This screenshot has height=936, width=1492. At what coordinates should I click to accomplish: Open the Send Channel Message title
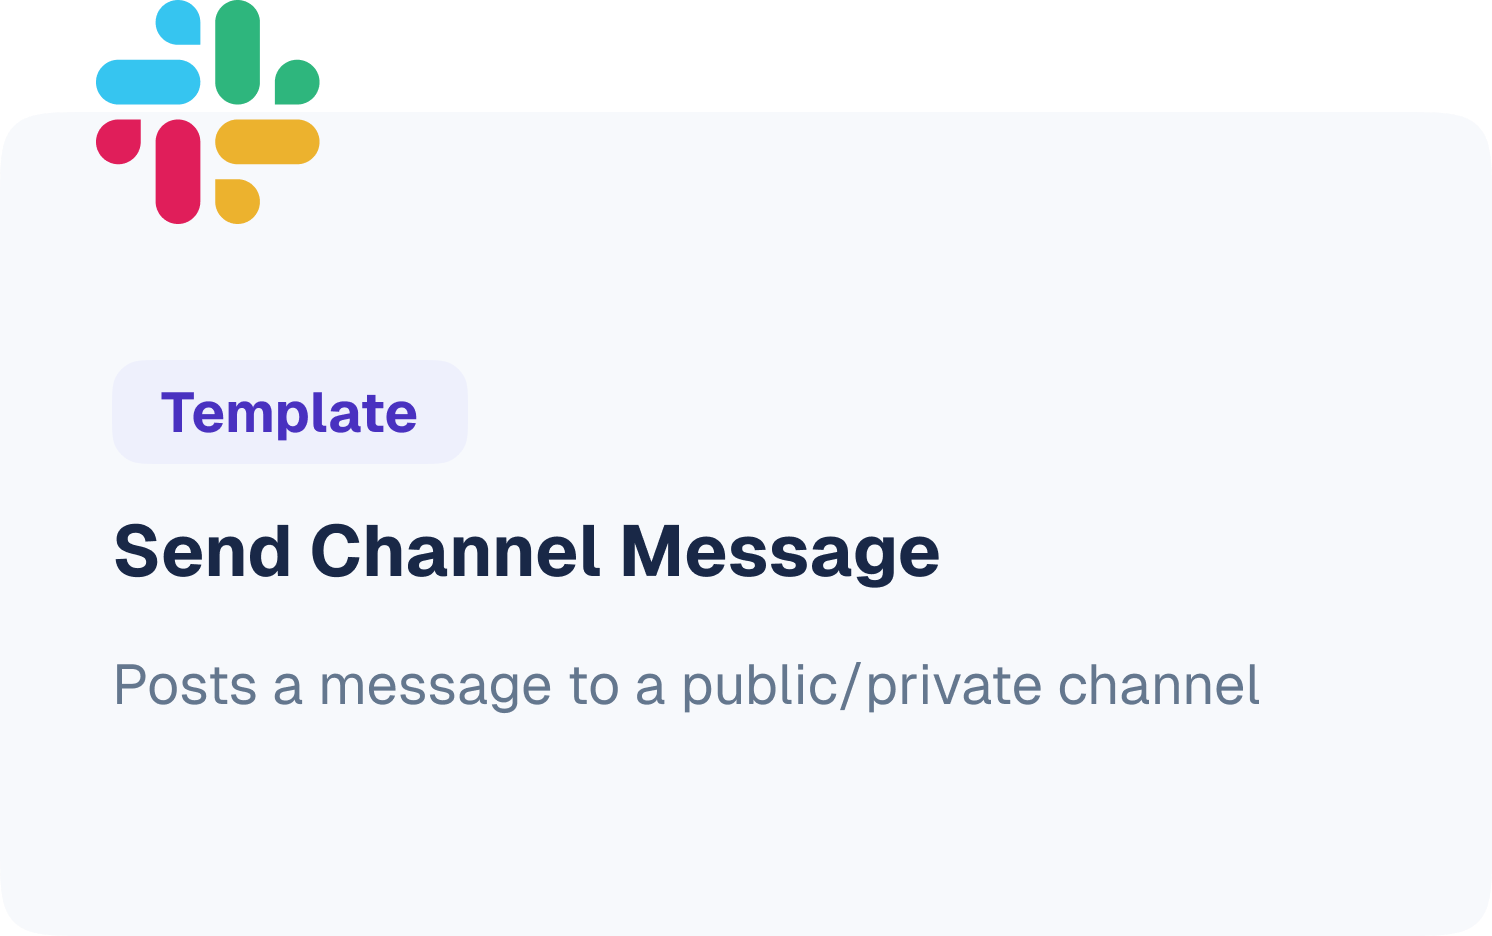(x=527, y=552)
